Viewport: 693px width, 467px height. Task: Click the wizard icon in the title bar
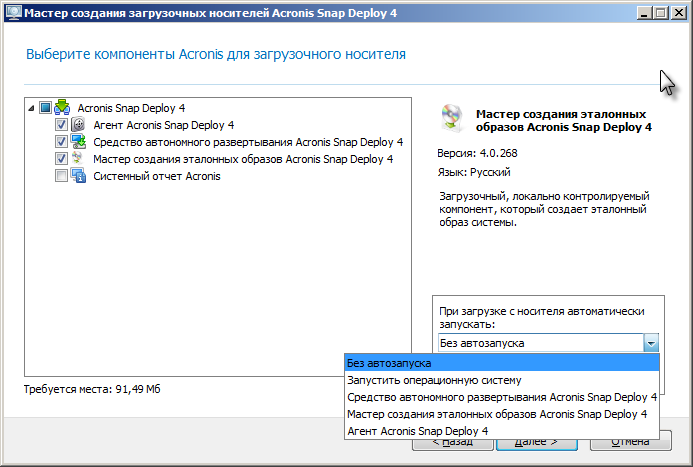point(13,13)
